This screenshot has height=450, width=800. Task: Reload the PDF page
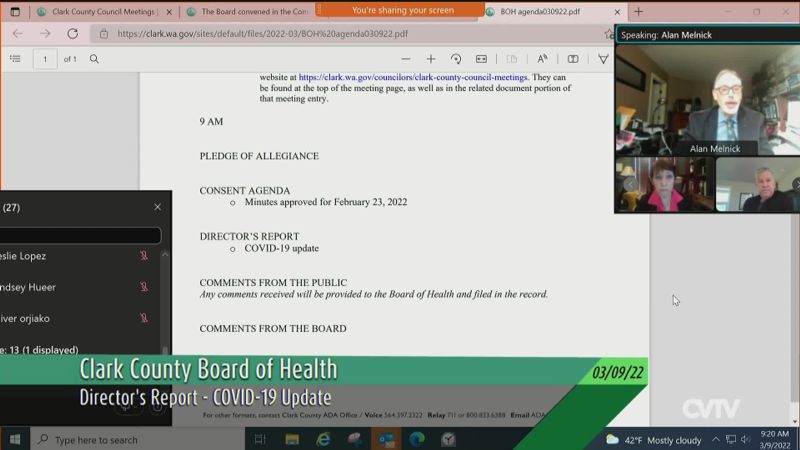(x=72, y=34)
